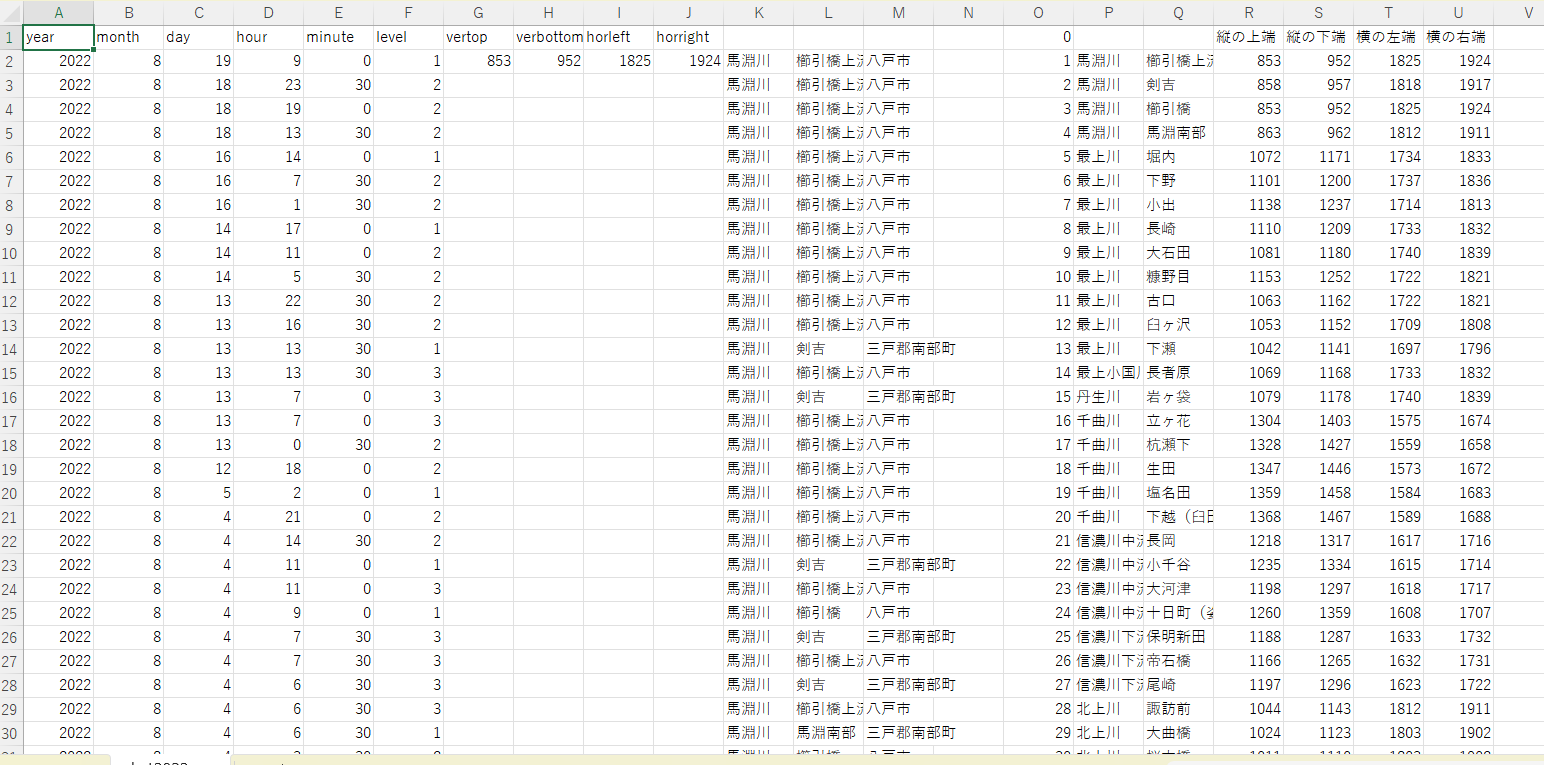1544x765 pixels.
Task: Select the '馬淵南部' cell in row 30
Action: click(x=828, y=733)
